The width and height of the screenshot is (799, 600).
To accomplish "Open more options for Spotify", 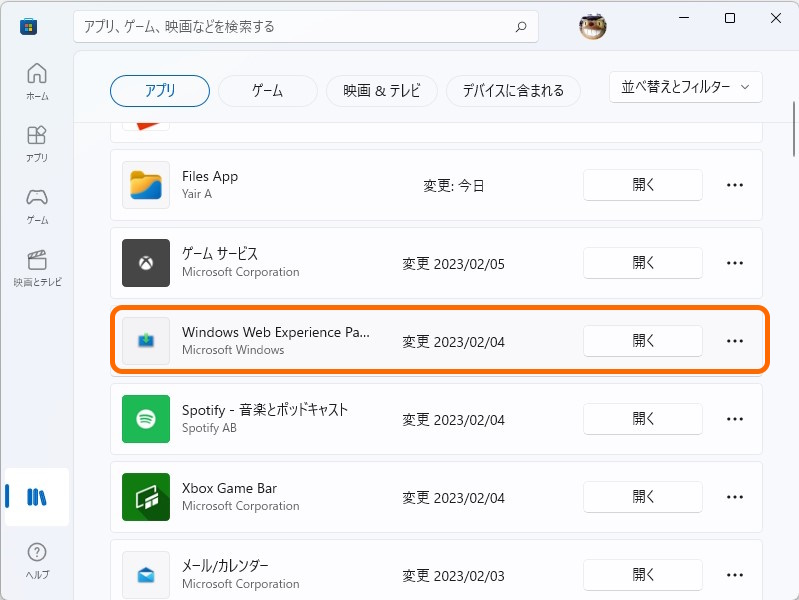I will (735, 419).
